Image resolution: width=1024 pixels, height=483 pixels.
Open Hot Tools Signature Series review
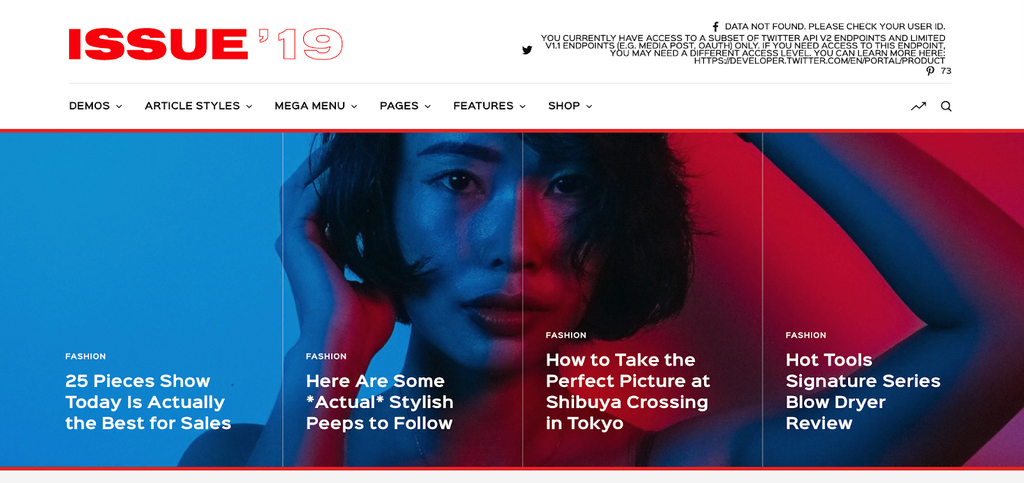[x=863, y=392]
